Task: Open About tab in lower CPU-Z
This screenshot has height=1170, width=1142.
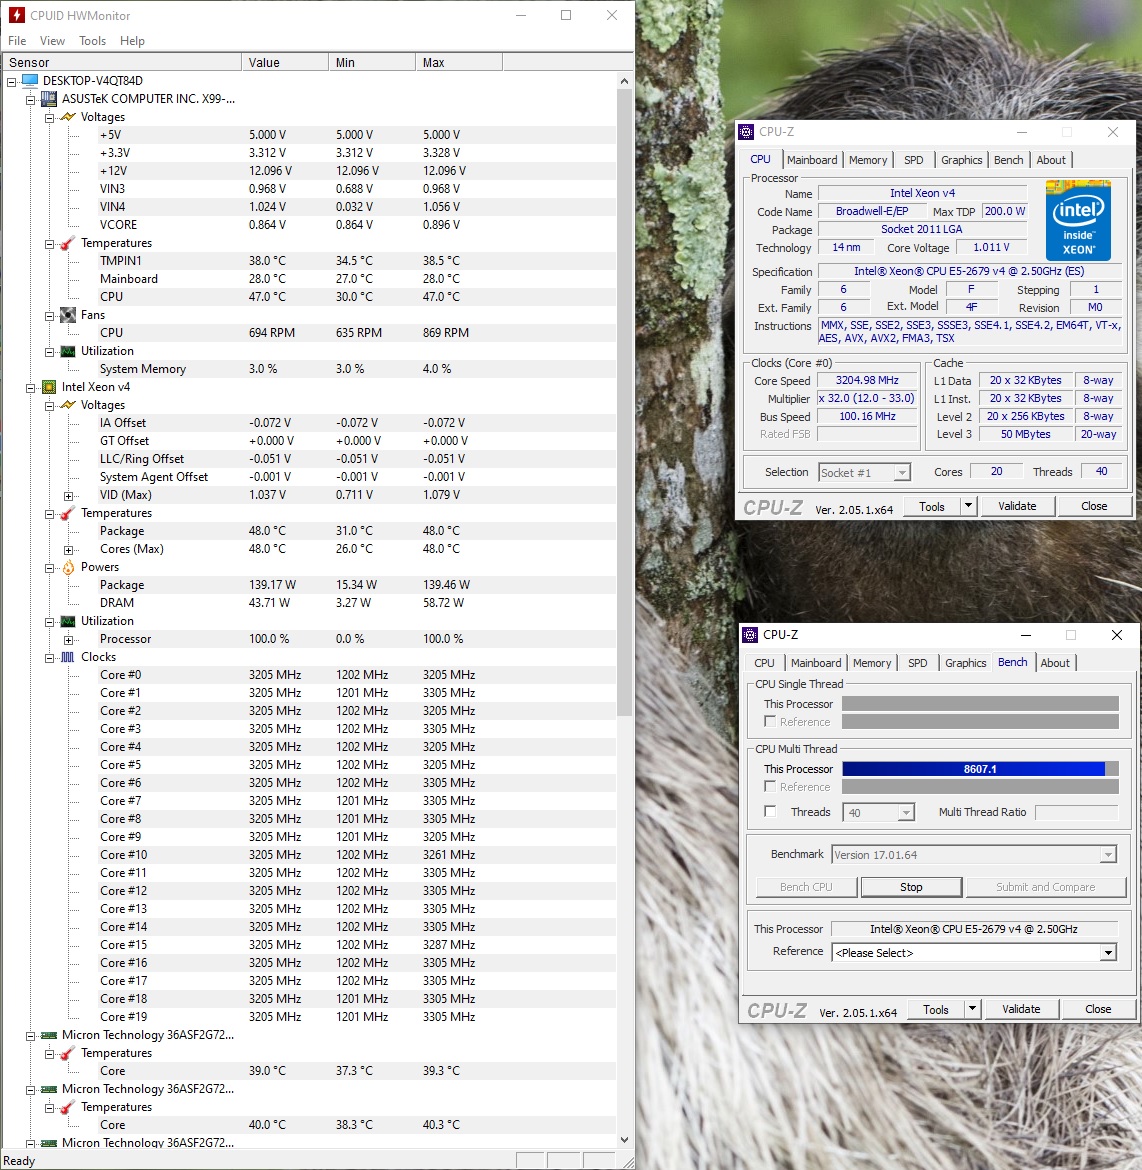Action: [1055, 663]
